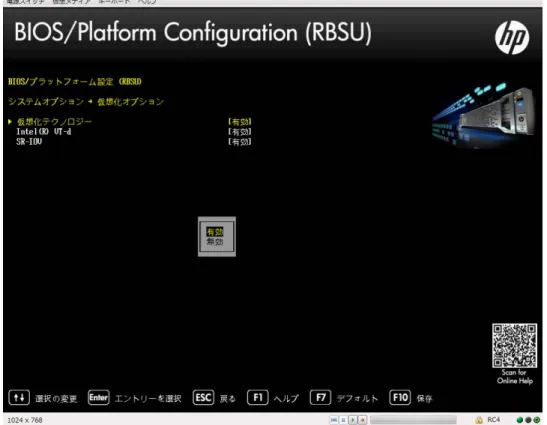Click the デフォルト label
Viewport: 547px width, 425px height.
pos(357,398)
